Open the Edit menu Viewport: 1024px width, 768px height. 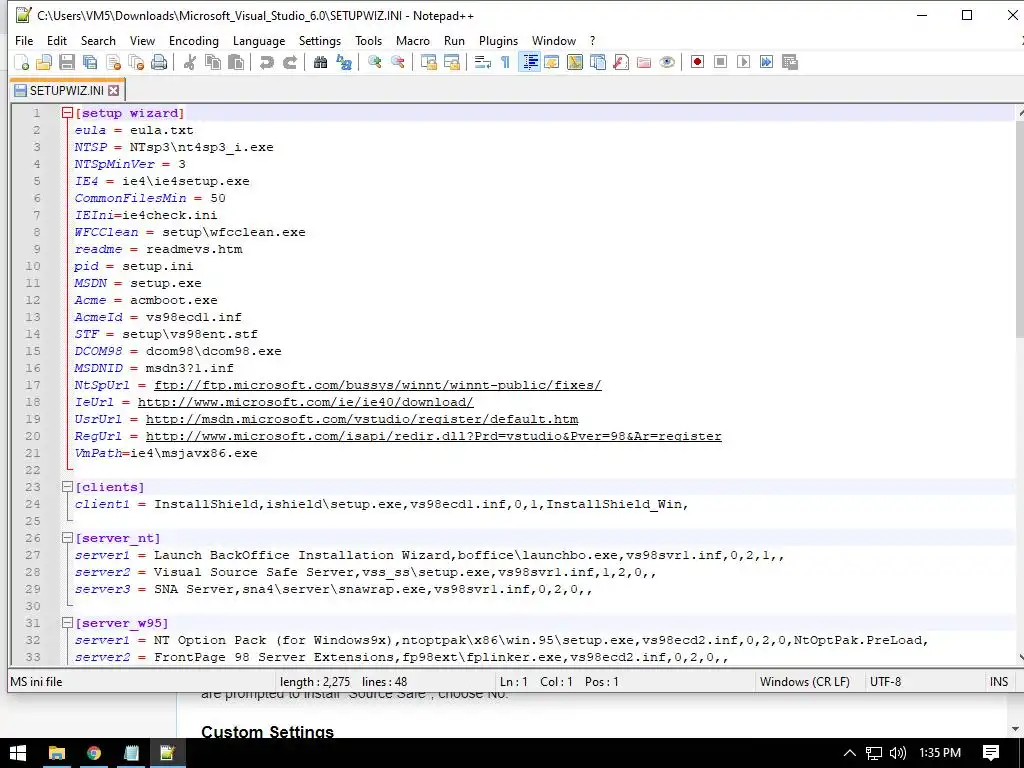57,40
